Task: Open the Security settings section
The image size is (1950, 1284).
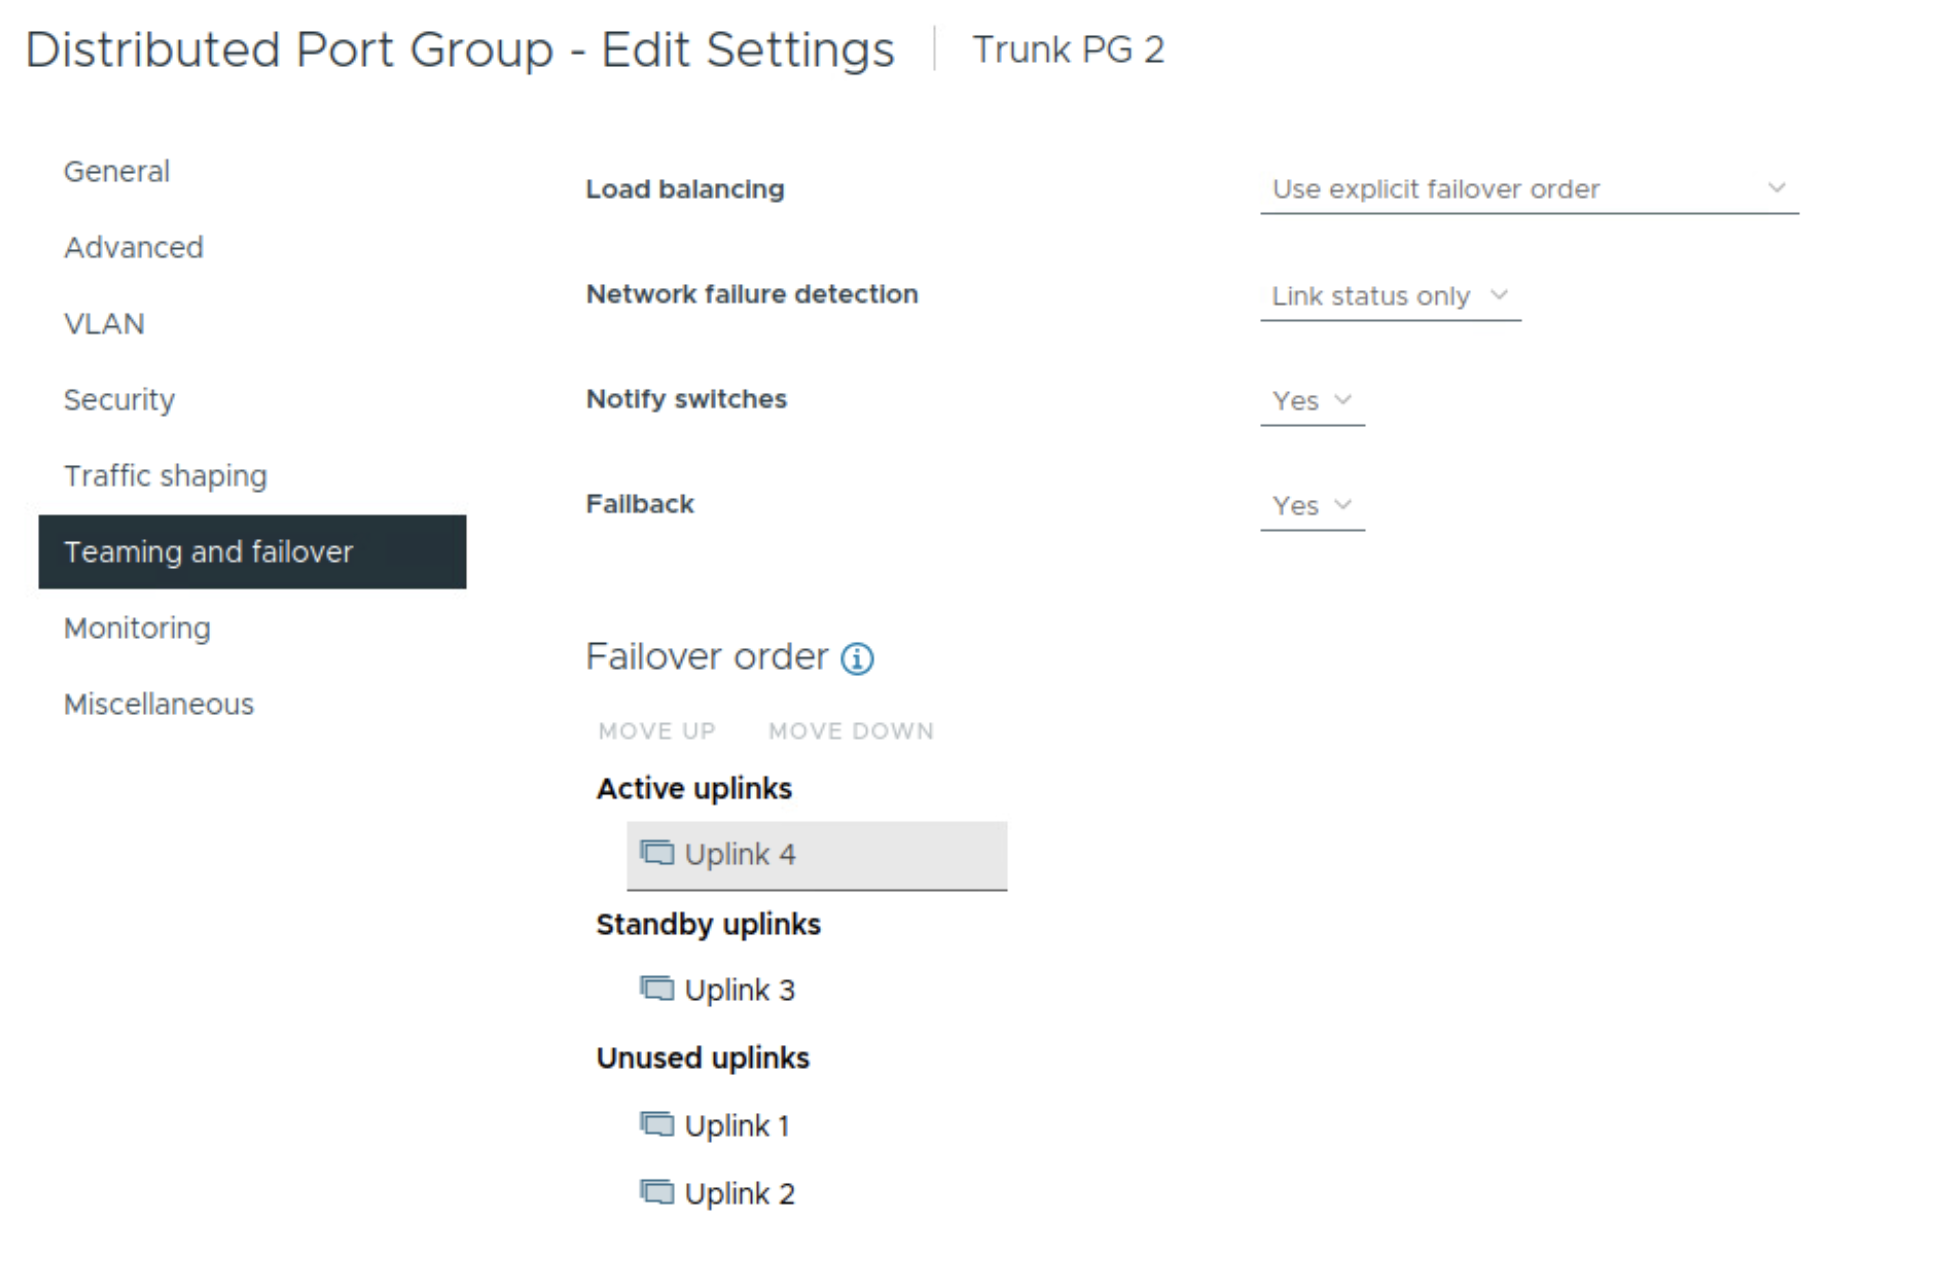Action: coord(119,400)
